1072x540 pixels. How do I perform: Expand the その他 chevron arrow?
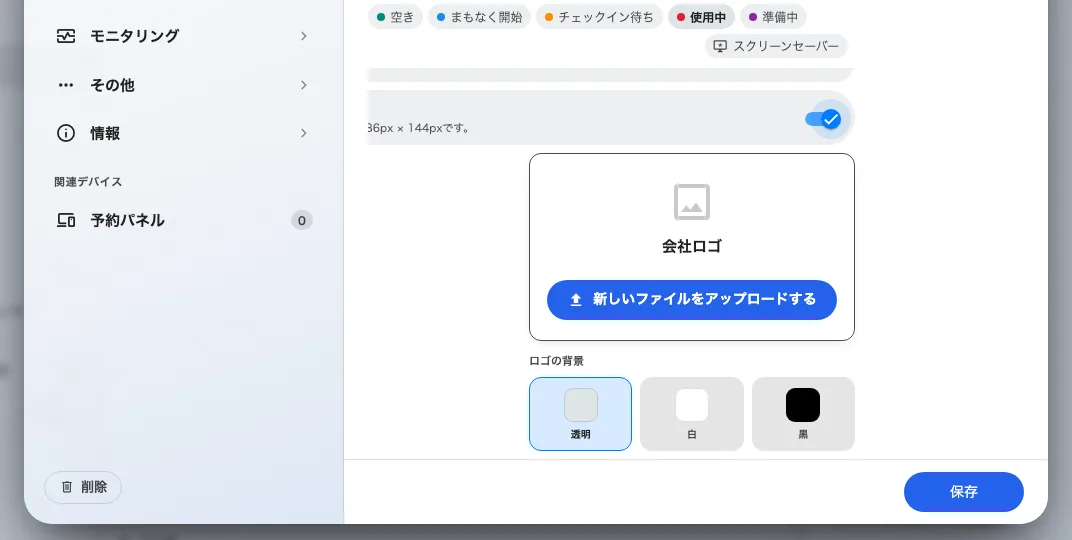tap(304, 85)
